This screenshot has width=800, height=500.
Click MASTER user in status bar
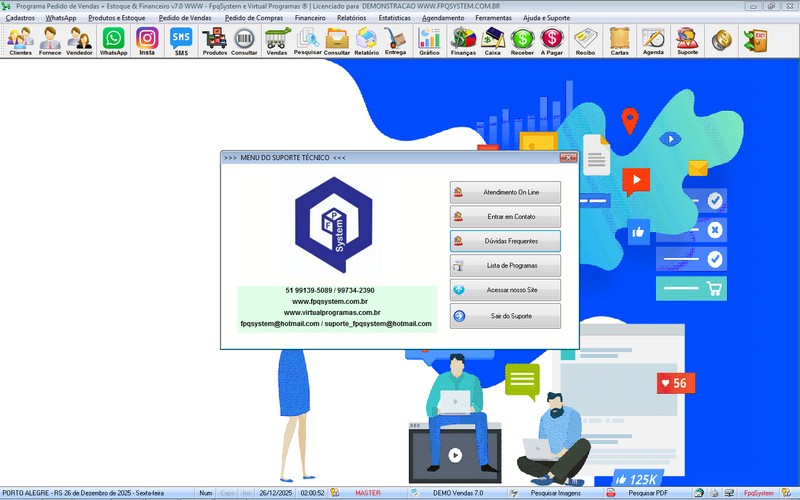[x=367, y=493]
